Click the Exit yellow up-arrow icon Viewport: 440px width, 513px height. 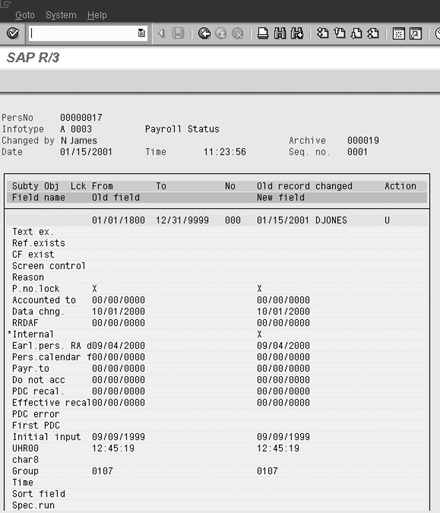pos(221,33)
